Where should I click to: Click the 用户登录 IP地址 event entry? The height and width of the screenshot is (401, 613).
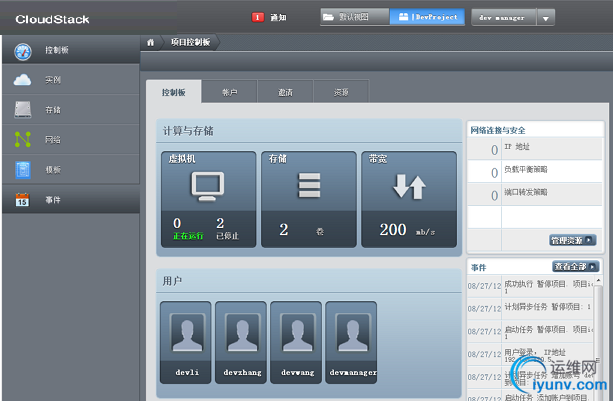[531, 354]
